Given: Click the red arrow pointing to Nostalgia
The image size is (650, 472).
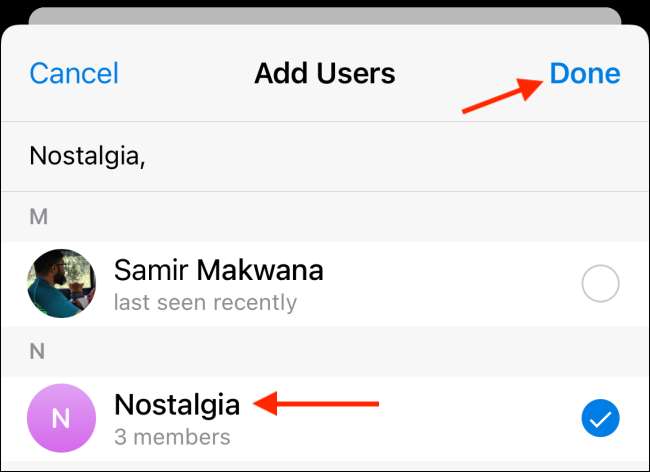Looking at the screenshot, I should point(316,404).
